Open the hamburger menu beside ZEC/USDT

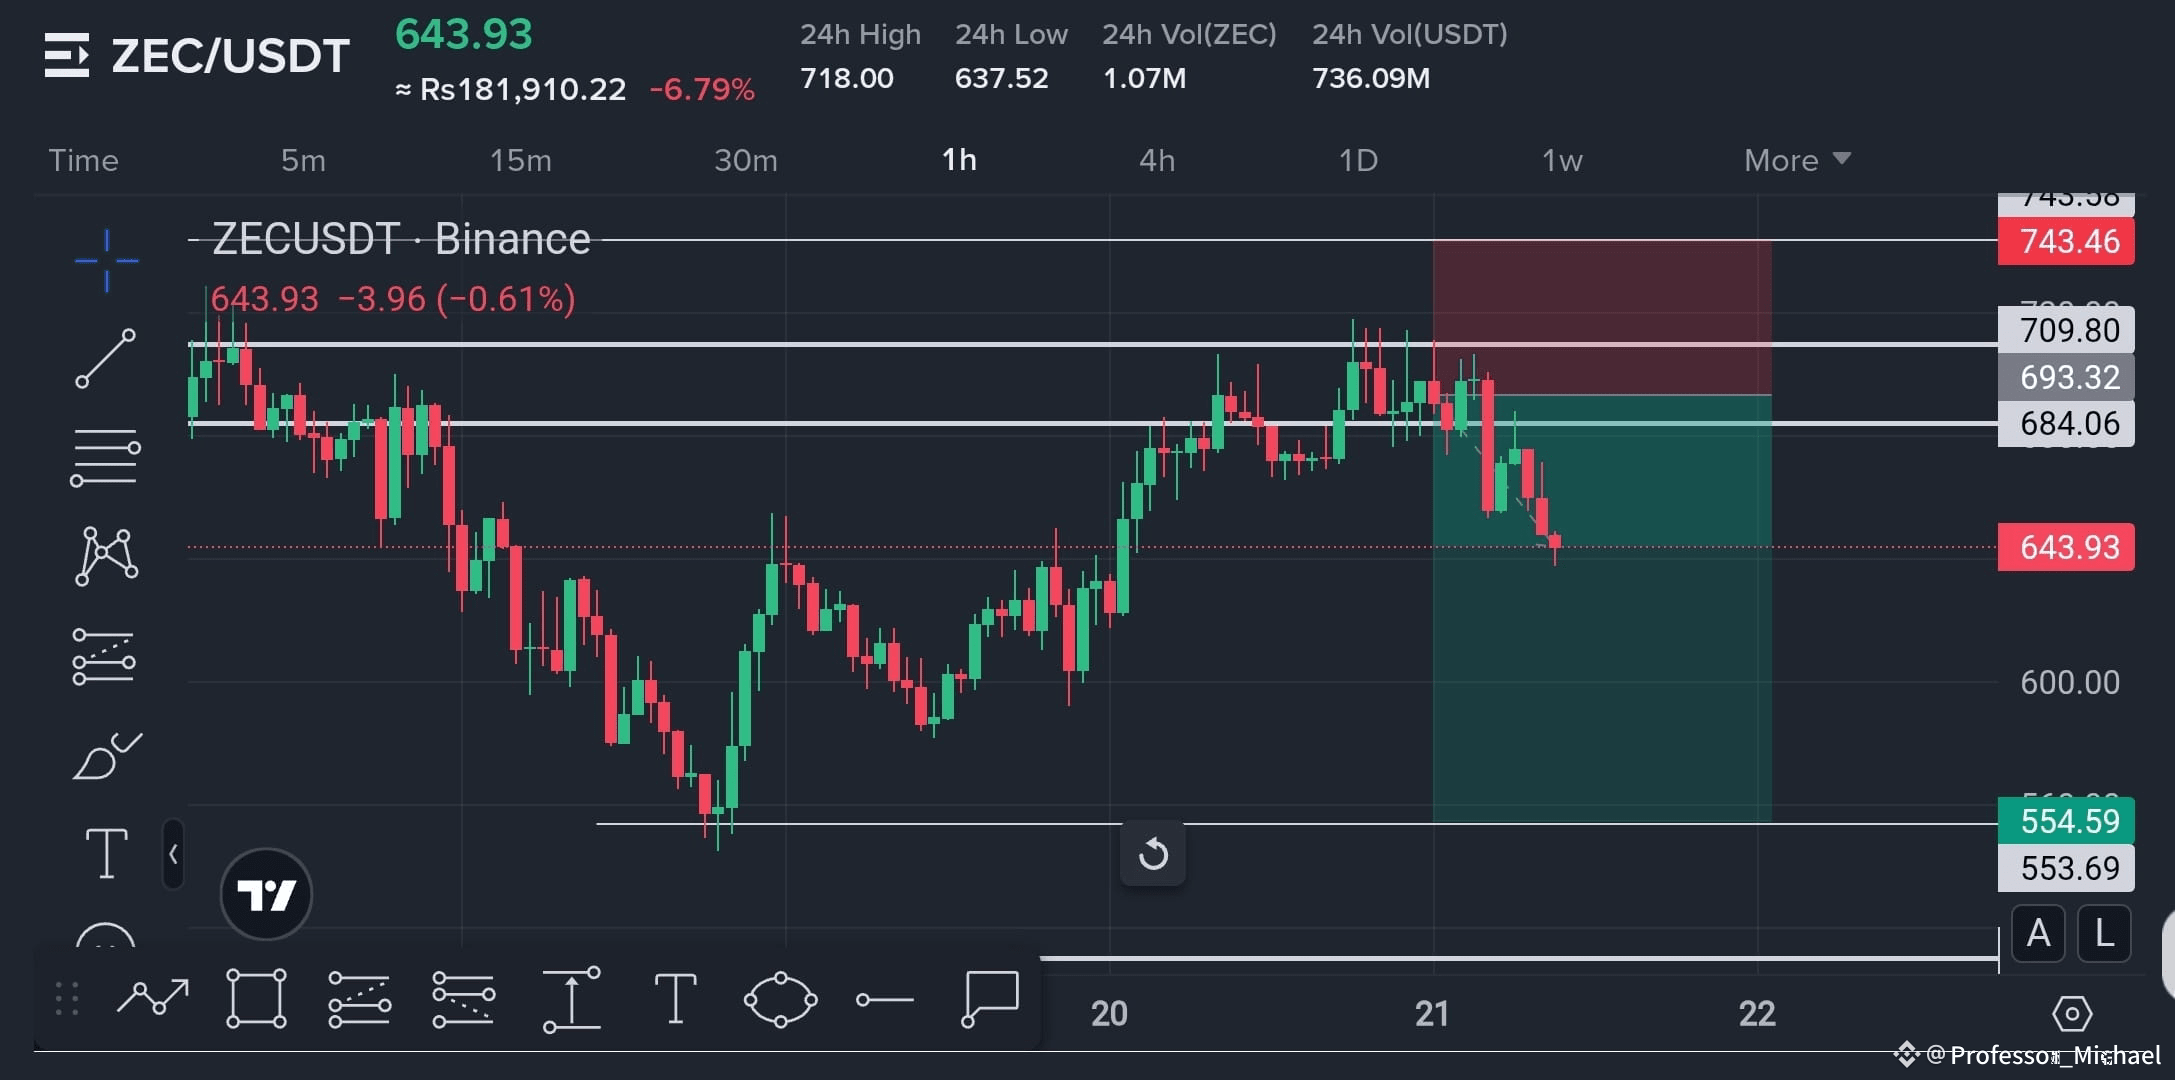click(67, 55)
